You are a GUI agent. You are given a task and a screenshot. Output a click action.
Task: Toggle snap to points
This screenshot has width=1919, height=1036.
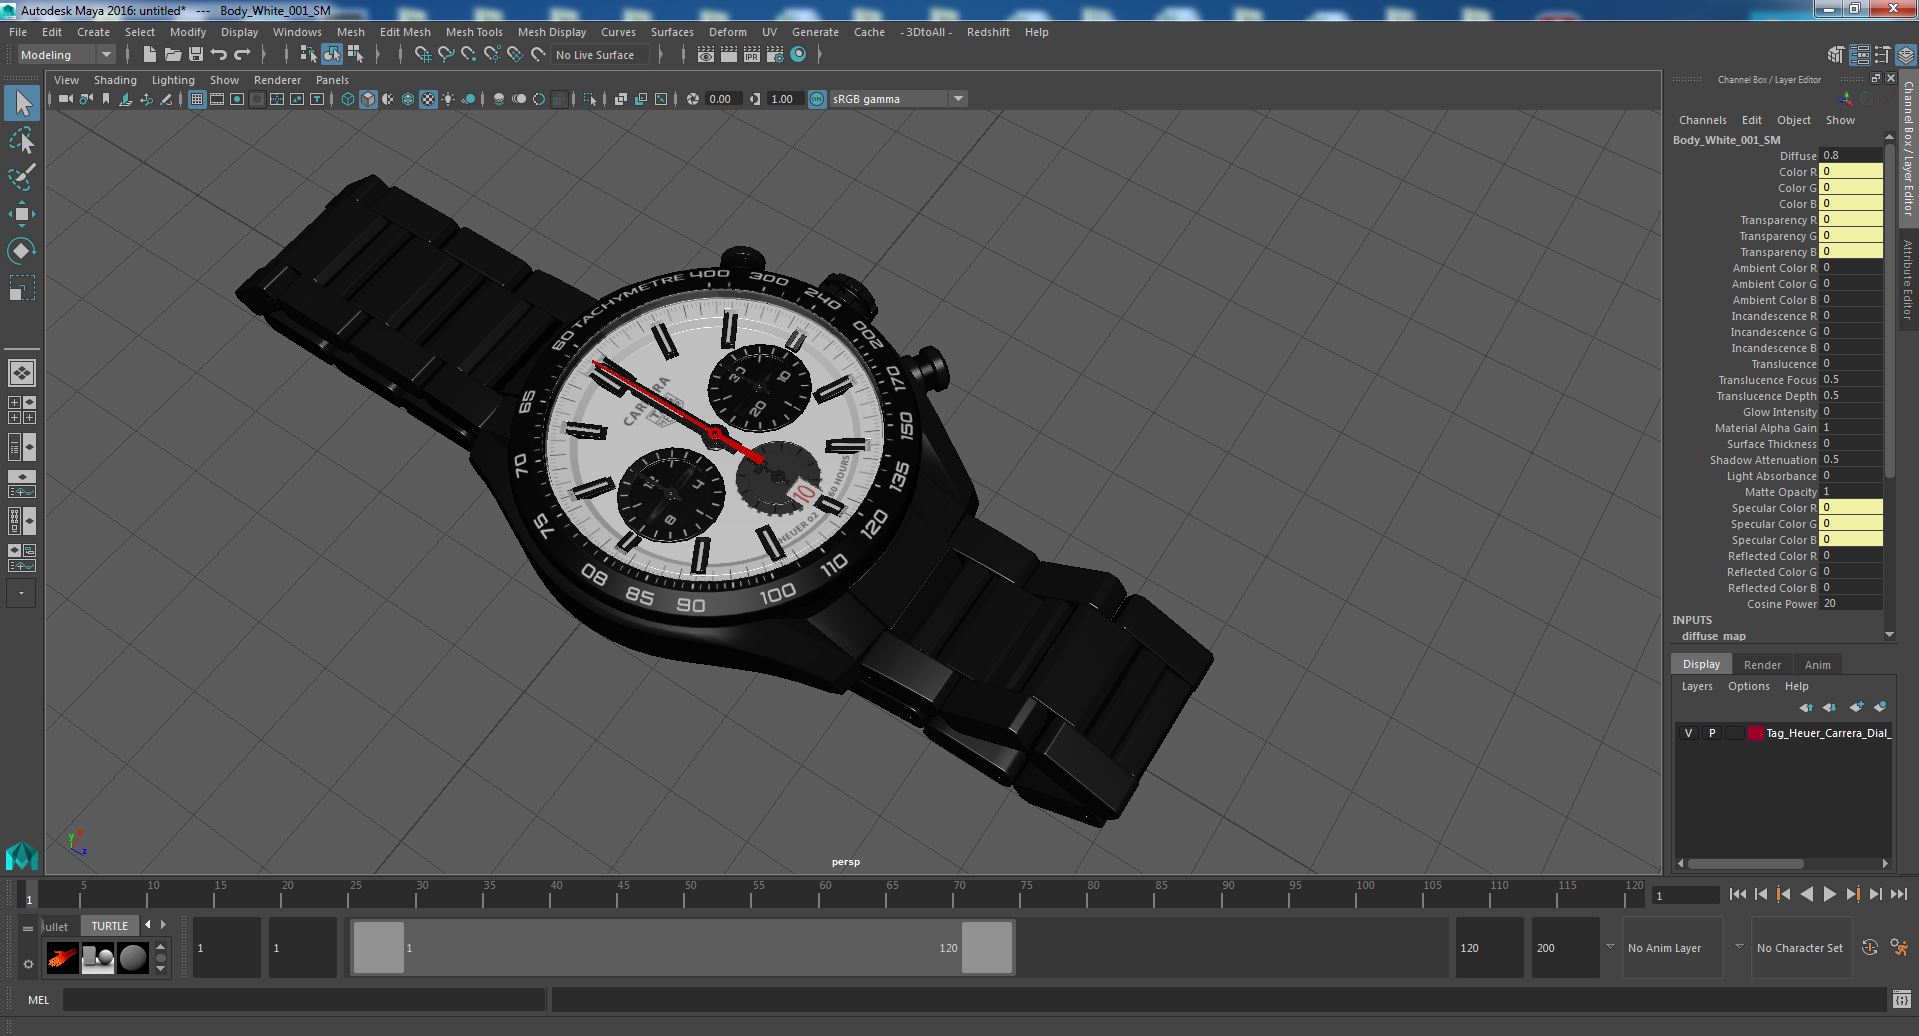tap(468, 55)
